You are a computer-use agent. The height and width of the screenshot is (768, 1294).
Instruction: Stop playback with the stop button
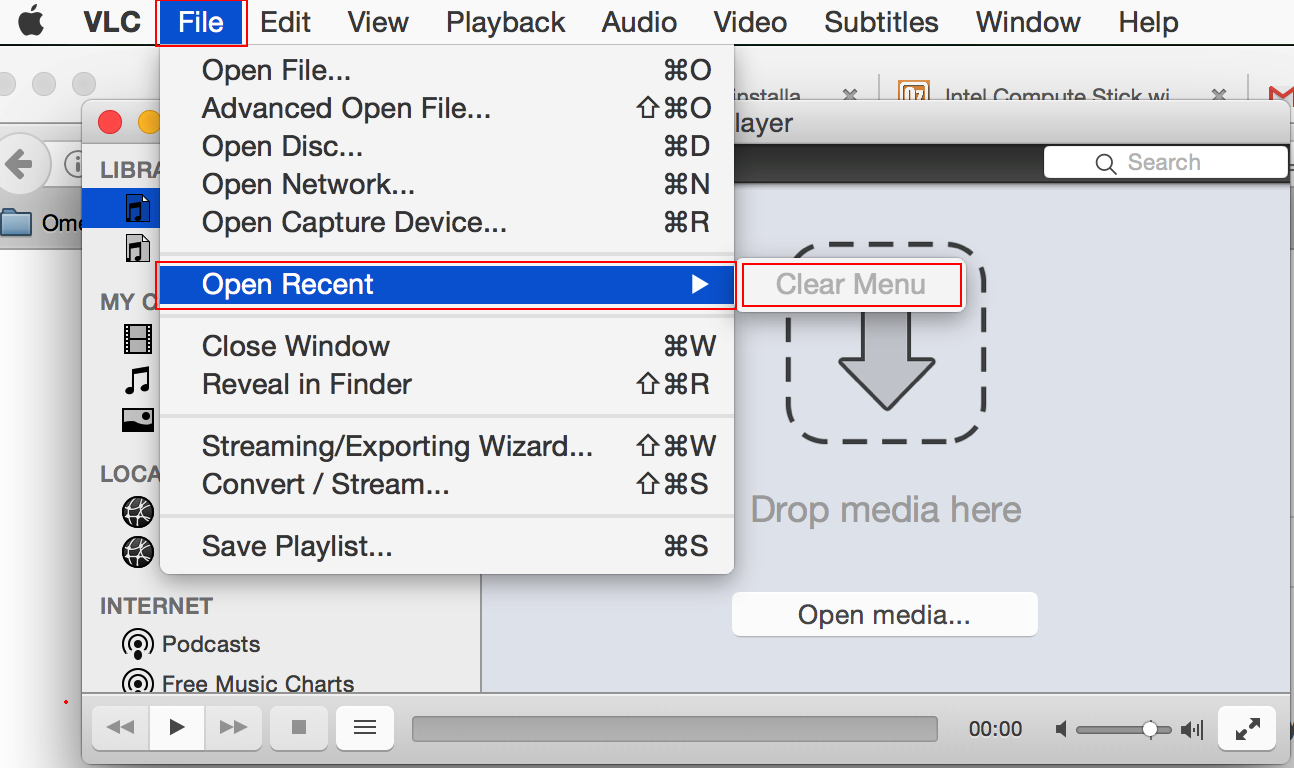click(x=299, y=727)
